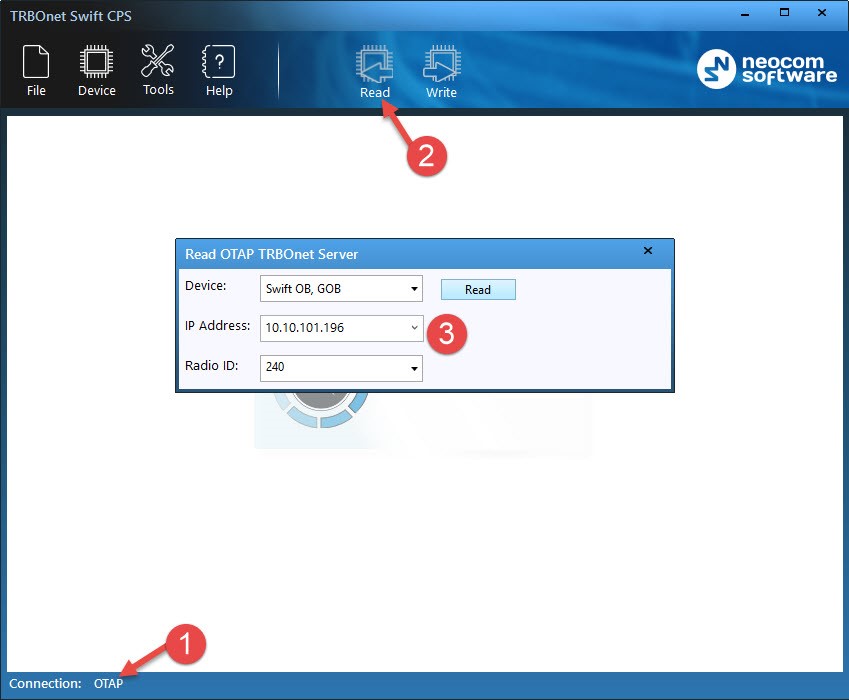The width and height of the screenshot is (849, 700).
Task: Click the Neocom Software logo
Action: click(x=767, y=69)
